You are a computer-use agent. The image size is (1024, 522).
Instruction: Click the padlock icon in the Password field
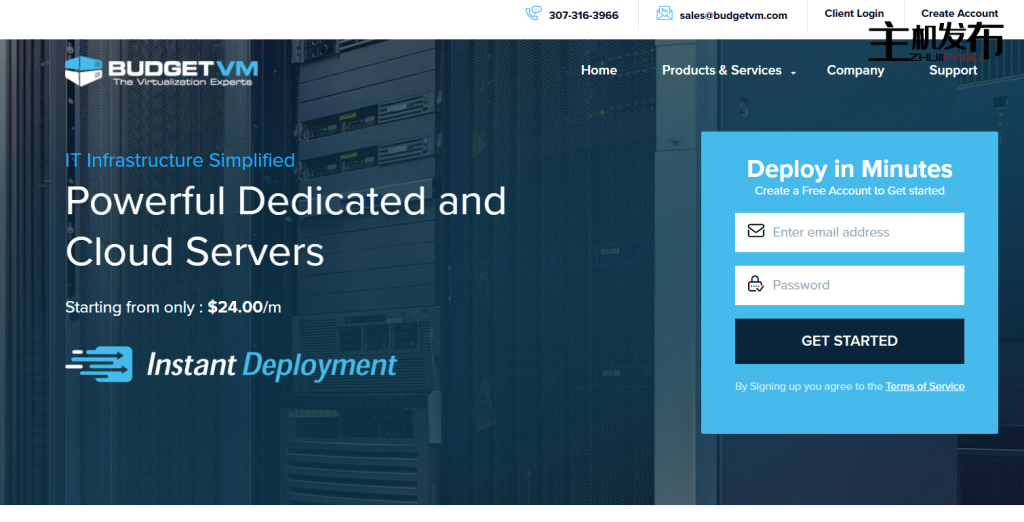coord(756,285)
